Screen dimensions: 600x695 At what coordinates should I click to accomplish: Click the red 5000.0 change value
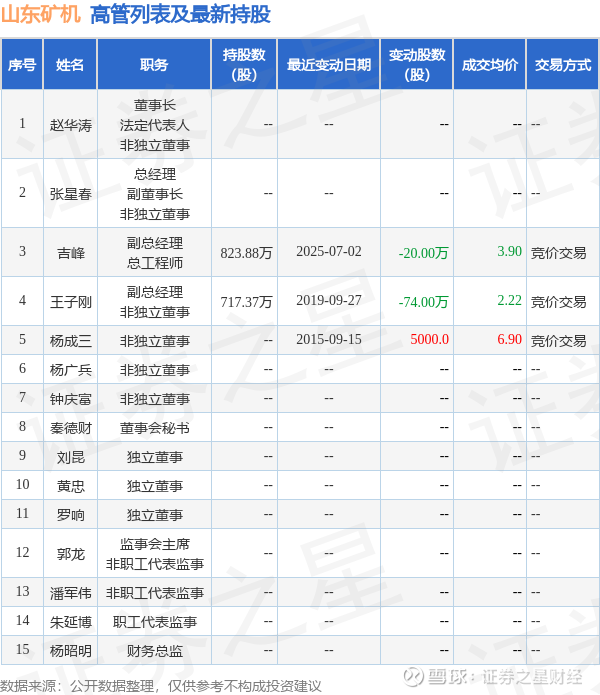pyautogui.click(x=429, y=340)
